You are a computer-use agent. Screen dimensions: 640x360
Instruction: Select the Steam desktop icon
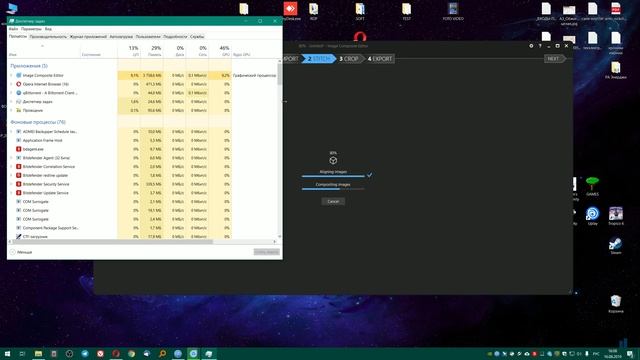tap(616, 246)
